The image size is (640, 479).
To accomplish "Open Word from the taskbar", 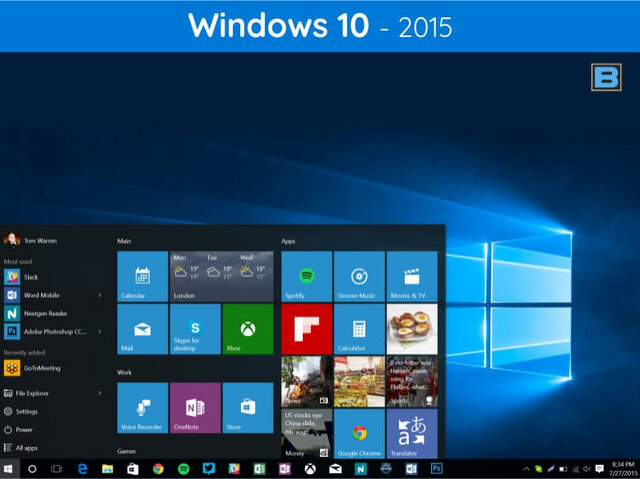I will [x=411, y=469].
